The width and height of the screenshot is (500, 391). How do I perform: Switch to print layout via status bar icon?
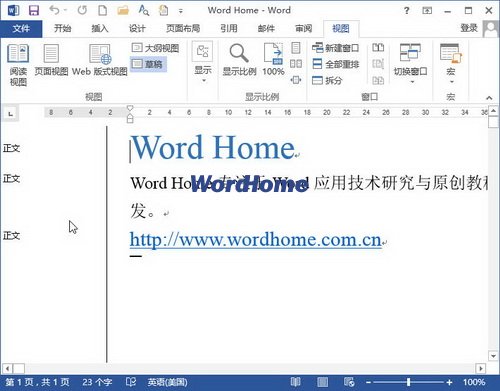click(322, 382)
